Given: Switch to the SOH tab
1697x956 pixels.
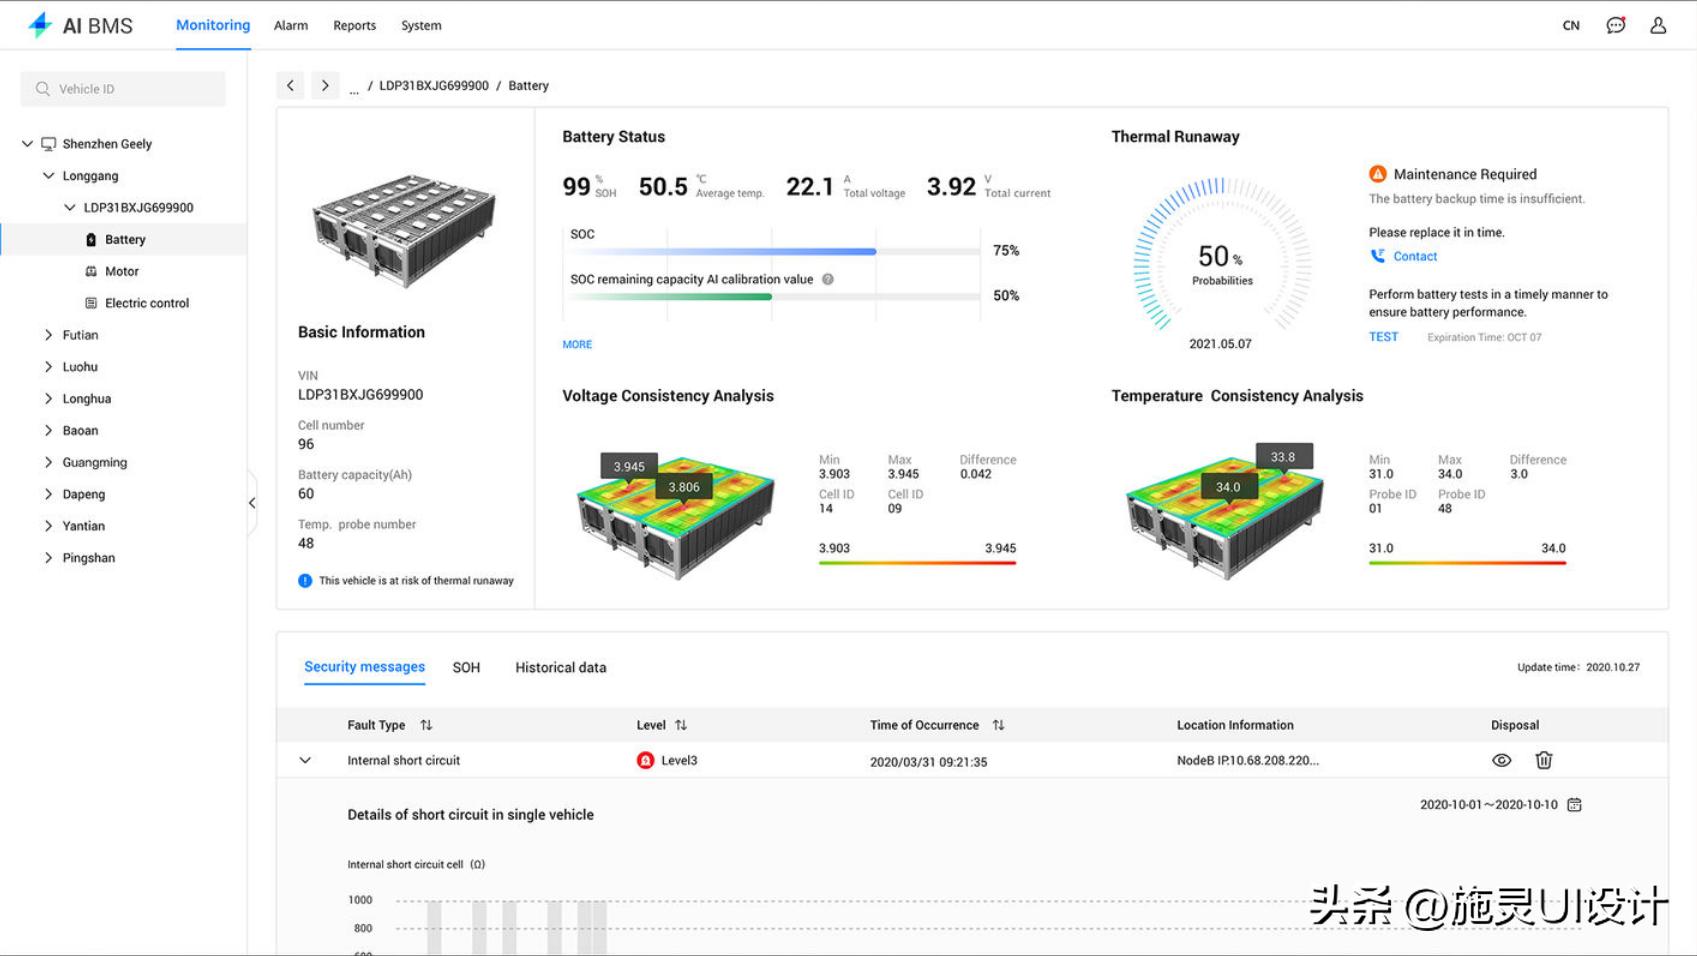Looking at the screenshot, I should pyautogui.click(x=466, y=667).
